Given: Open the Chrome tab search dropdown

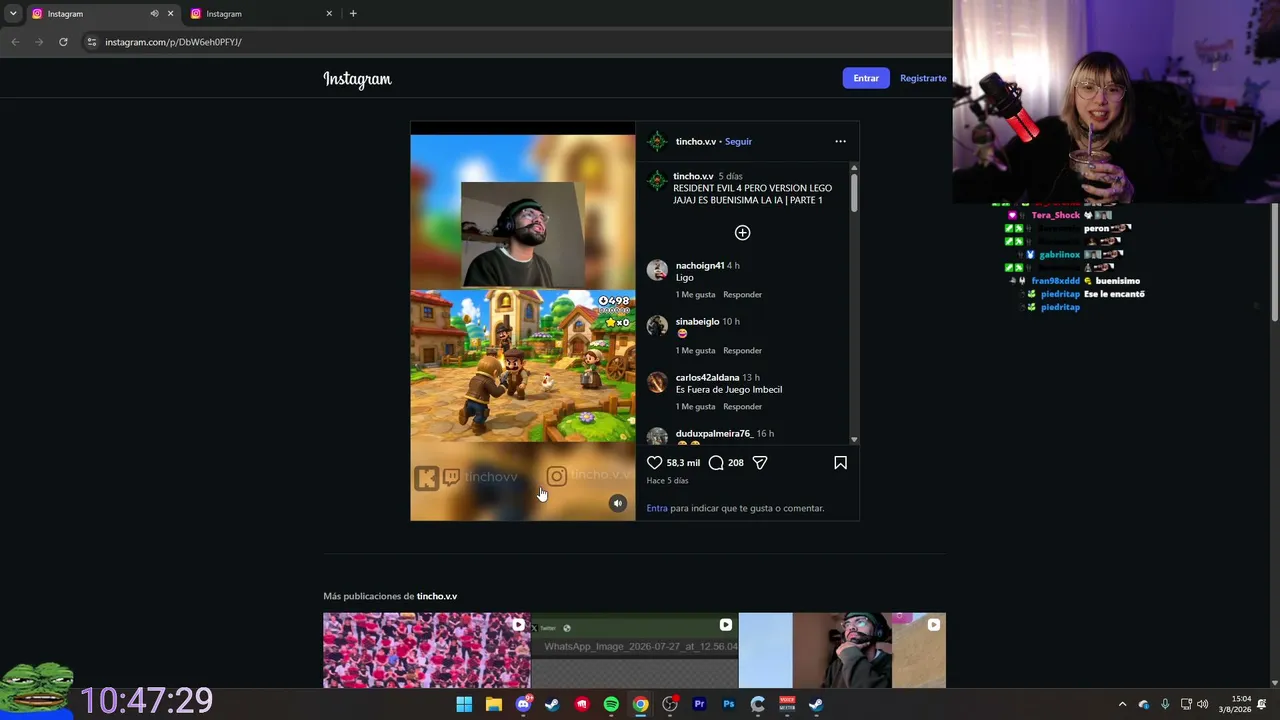Looking at the screenshot, I should [x=13, y=14].
